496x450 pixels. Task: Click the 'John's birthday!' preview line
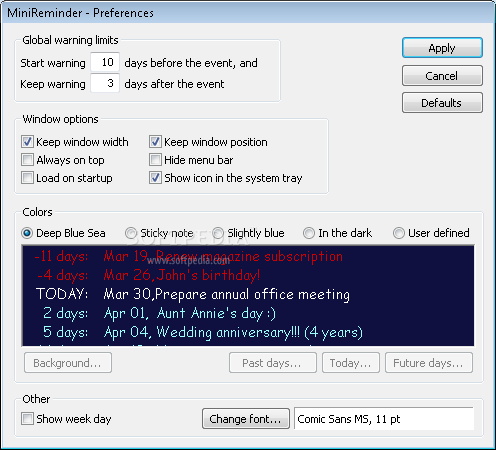(148, 275)
